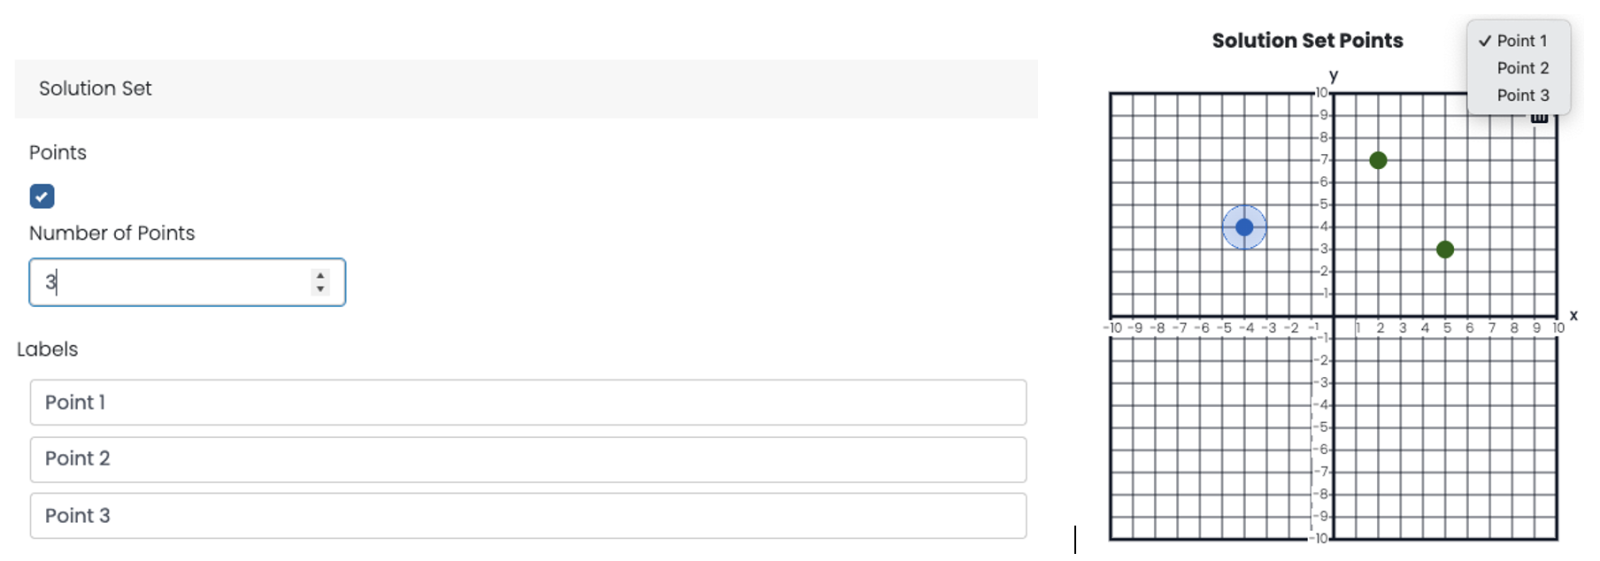Image resolution: width=1600 pixels, height=561 pixels.
Task: Click the graph origin where axes cross
Action: (x=1333, y=316)
